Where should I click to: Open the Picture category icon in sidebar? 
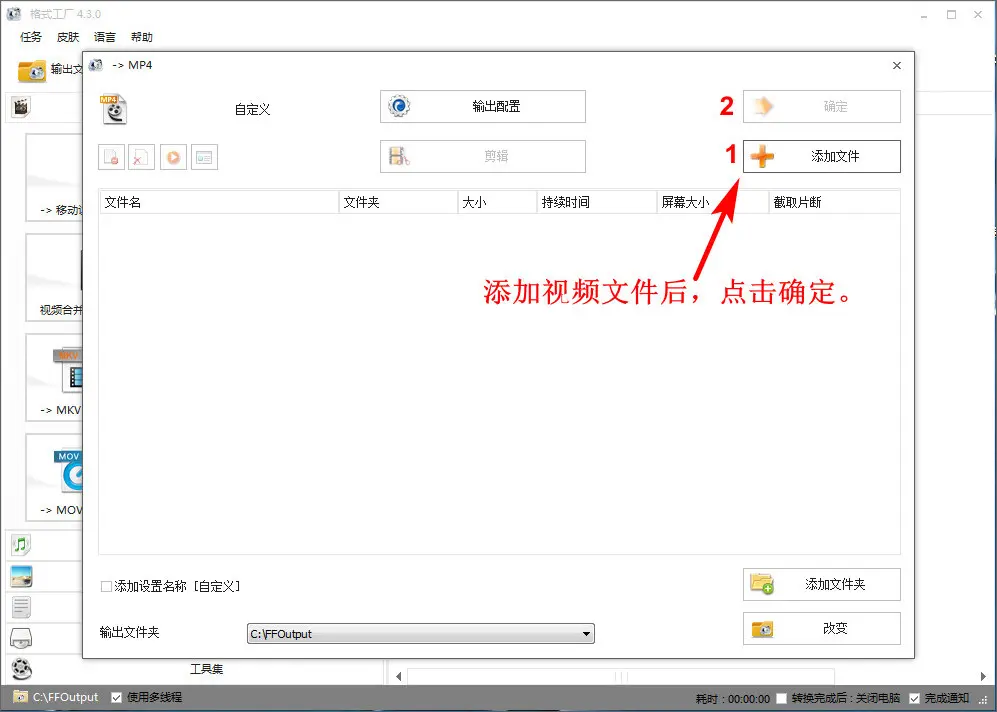[x=21, y=576]
